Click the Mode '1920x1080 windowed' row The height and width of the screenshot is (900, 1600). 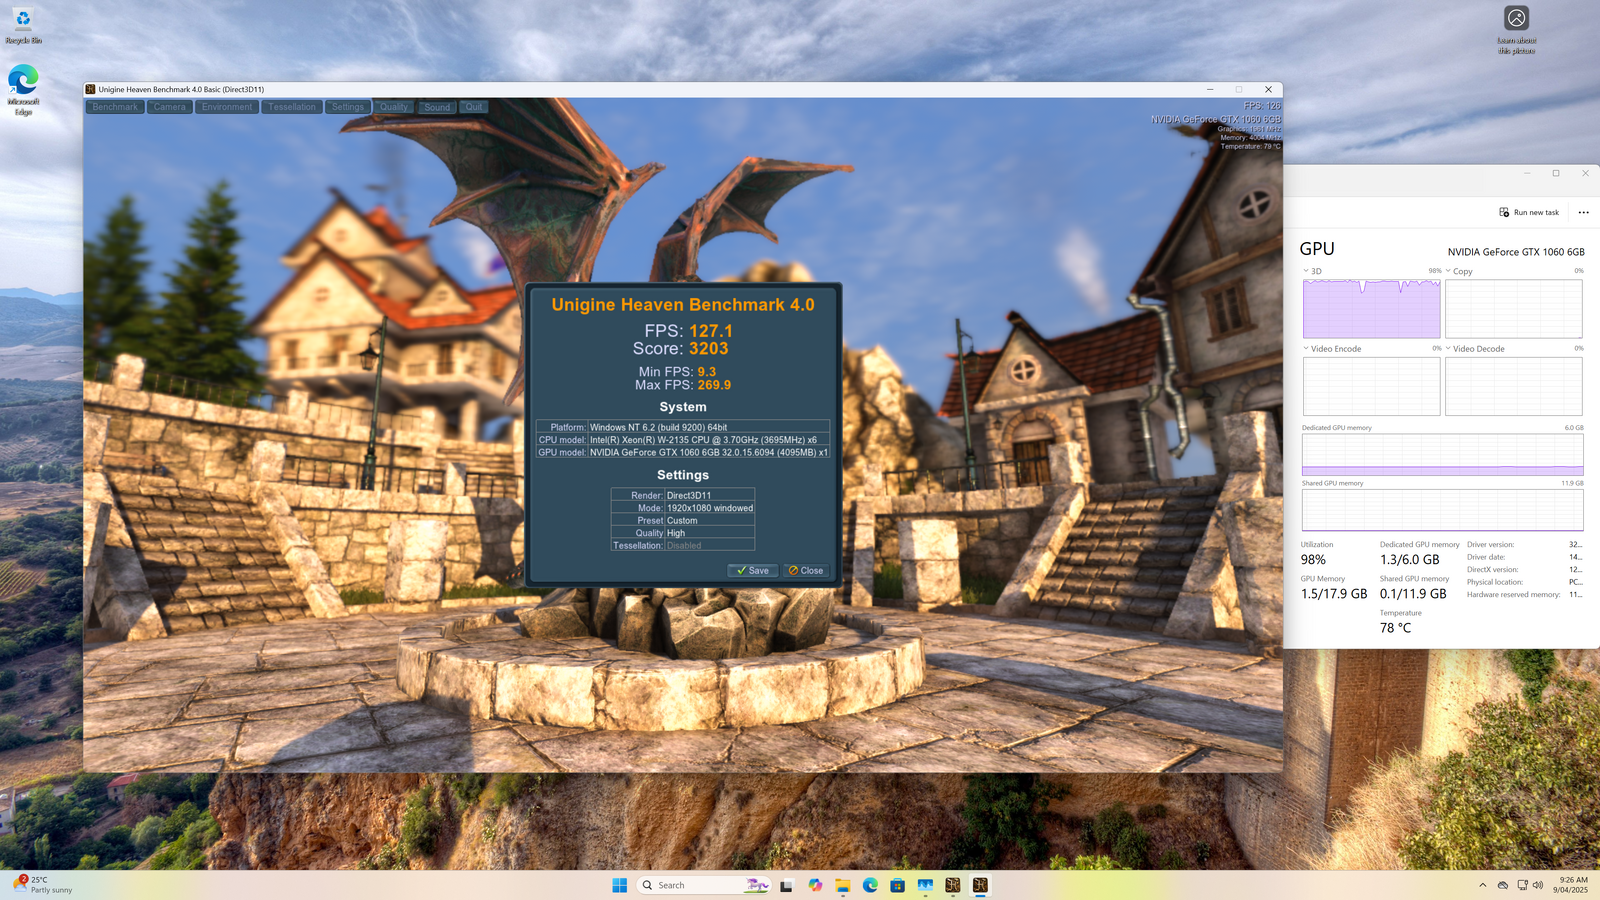(x=683, y=508)
